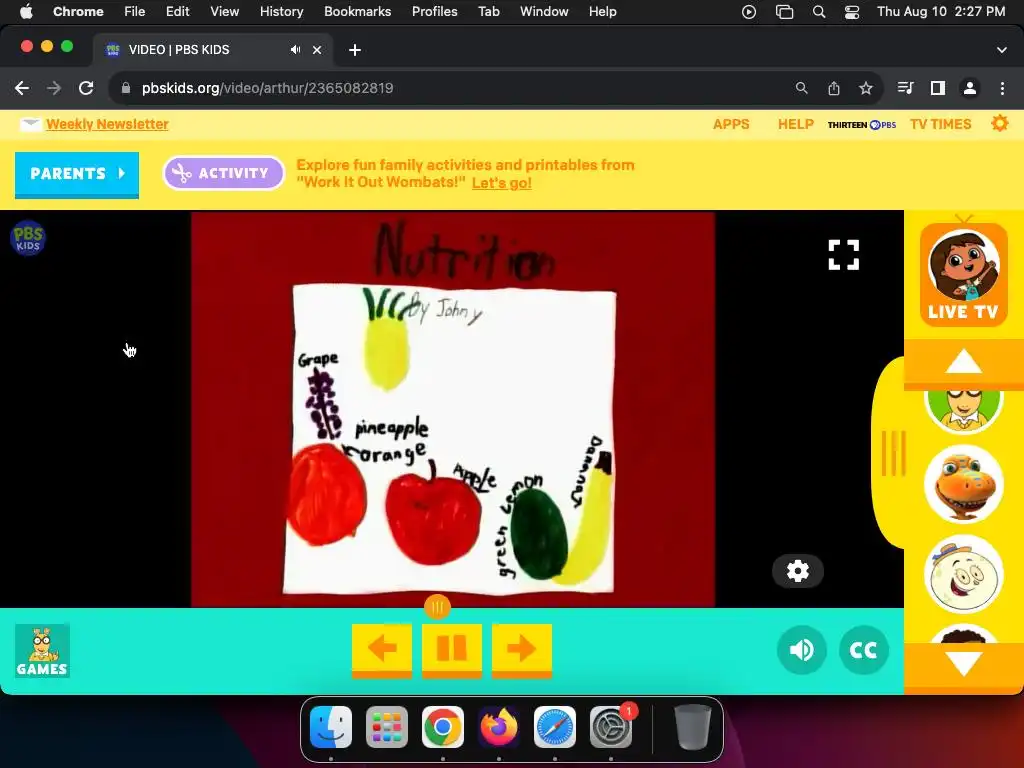
Task: Click the purple ACTIVITY button
Action: [223, 173]
